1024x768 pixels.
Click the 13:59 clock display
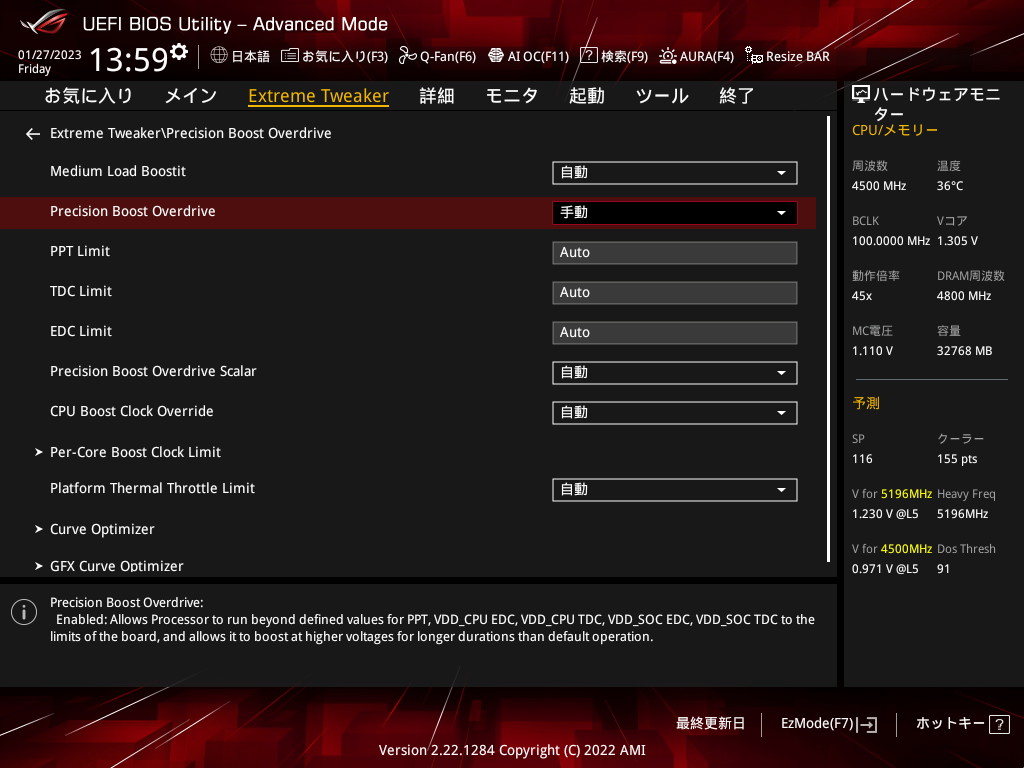129,59
